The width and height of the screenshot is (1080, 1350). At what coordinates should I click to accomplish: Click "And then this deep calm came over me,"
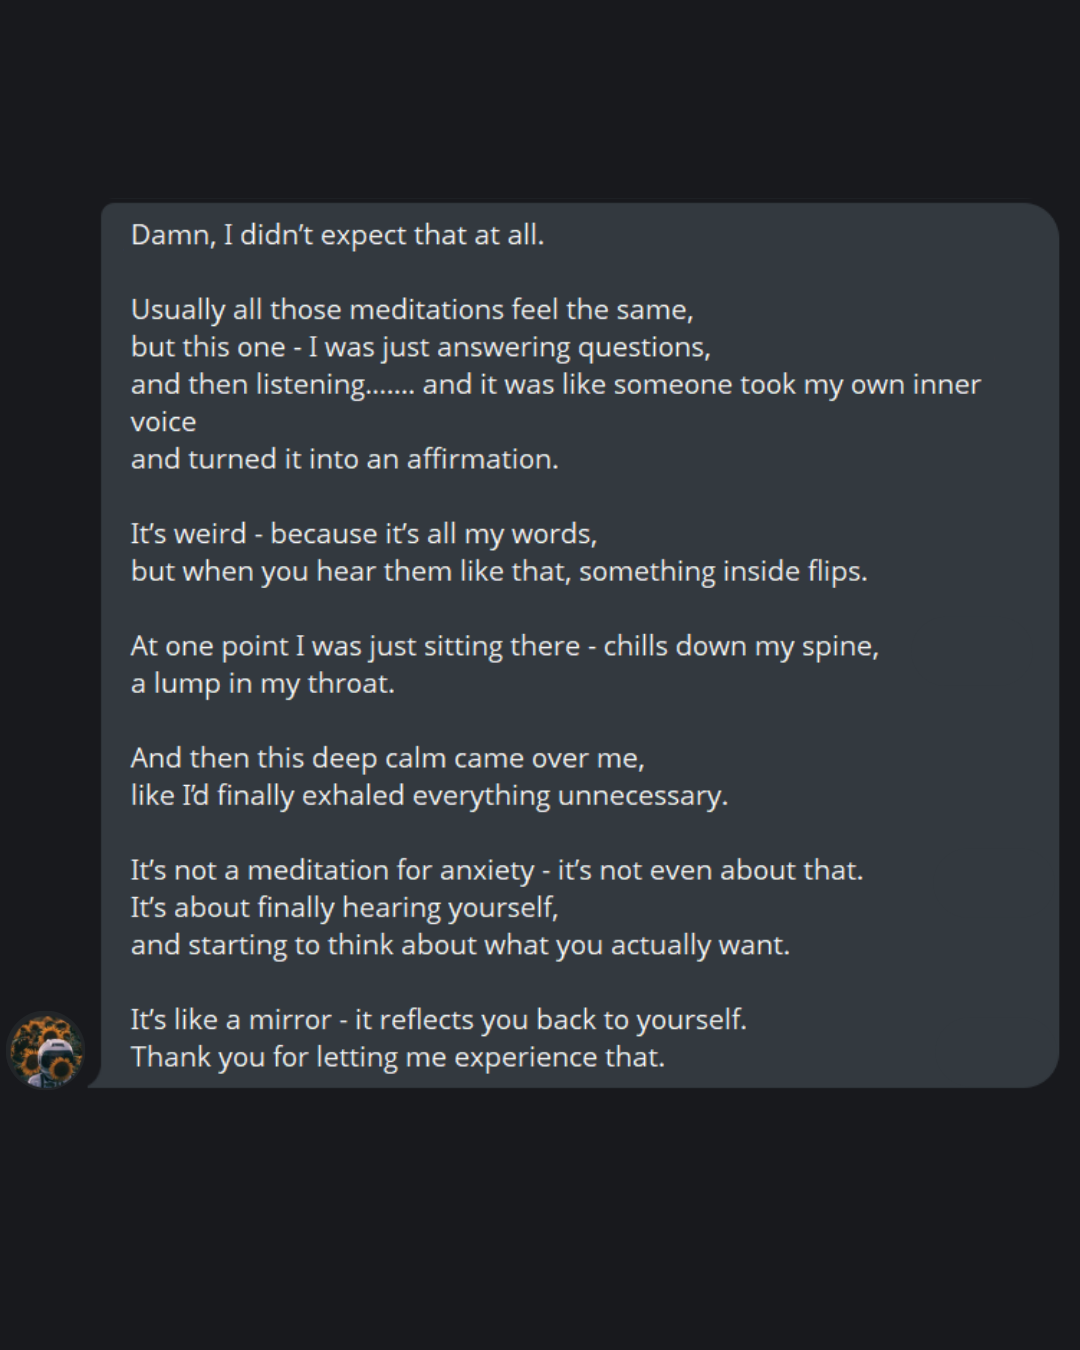click(387, 758)
